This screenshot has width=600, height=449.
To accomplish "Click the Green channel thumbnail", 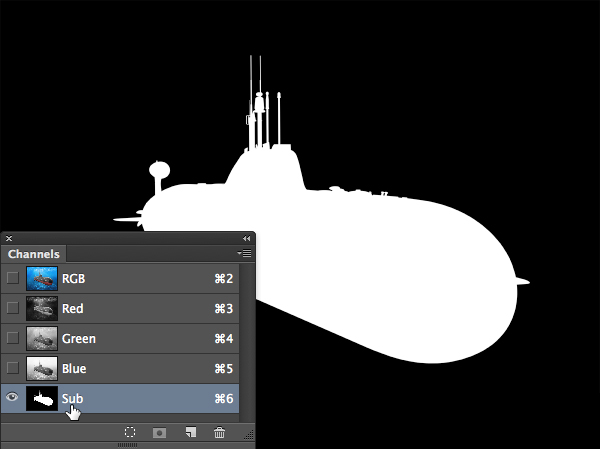I will (42, 338).
